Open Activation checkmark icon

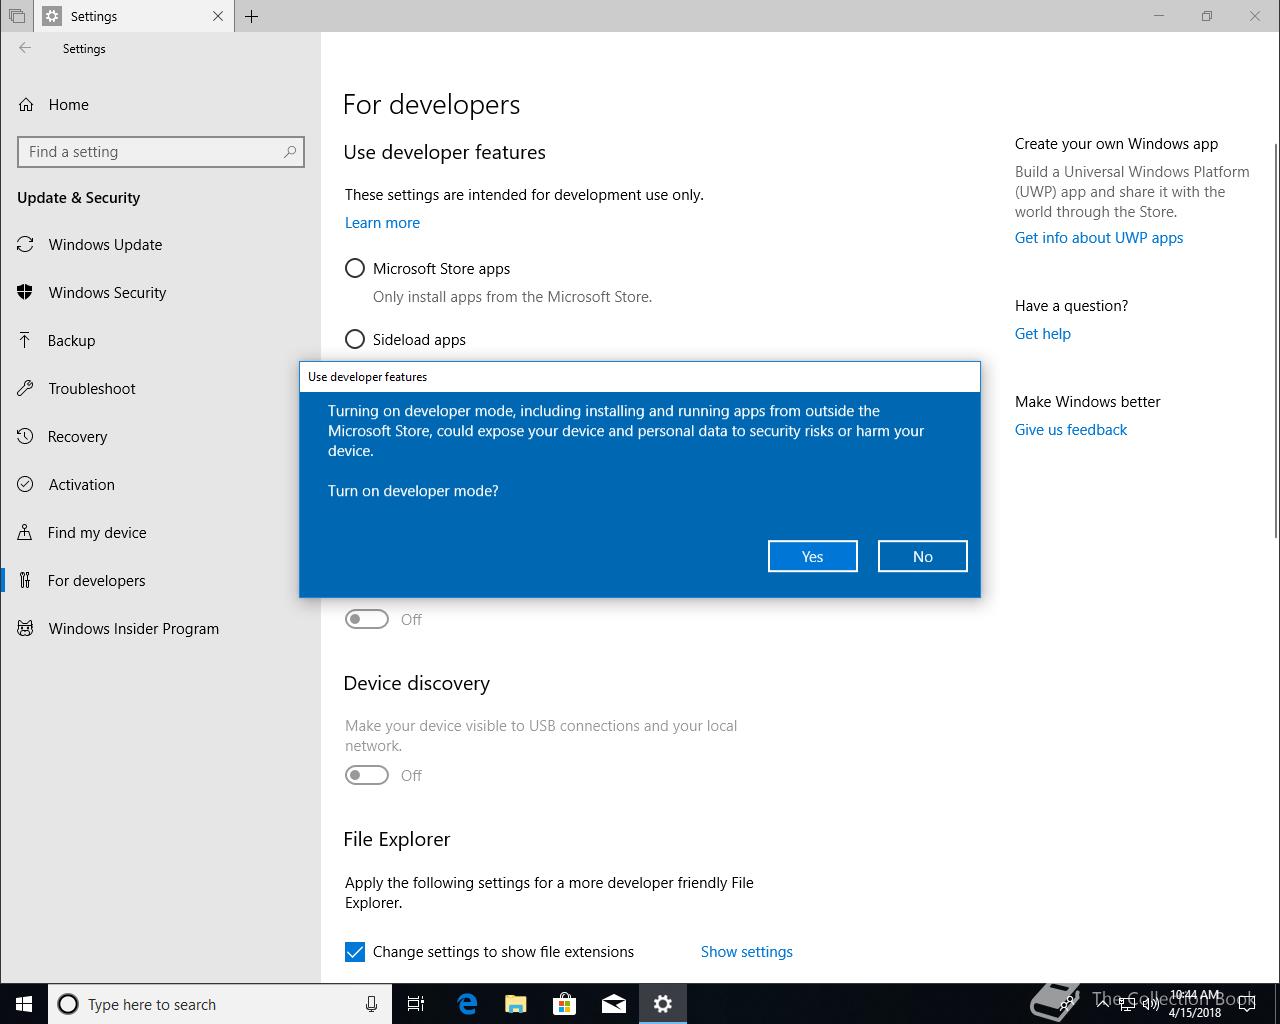pyautogui.click(x=26, y=485)
